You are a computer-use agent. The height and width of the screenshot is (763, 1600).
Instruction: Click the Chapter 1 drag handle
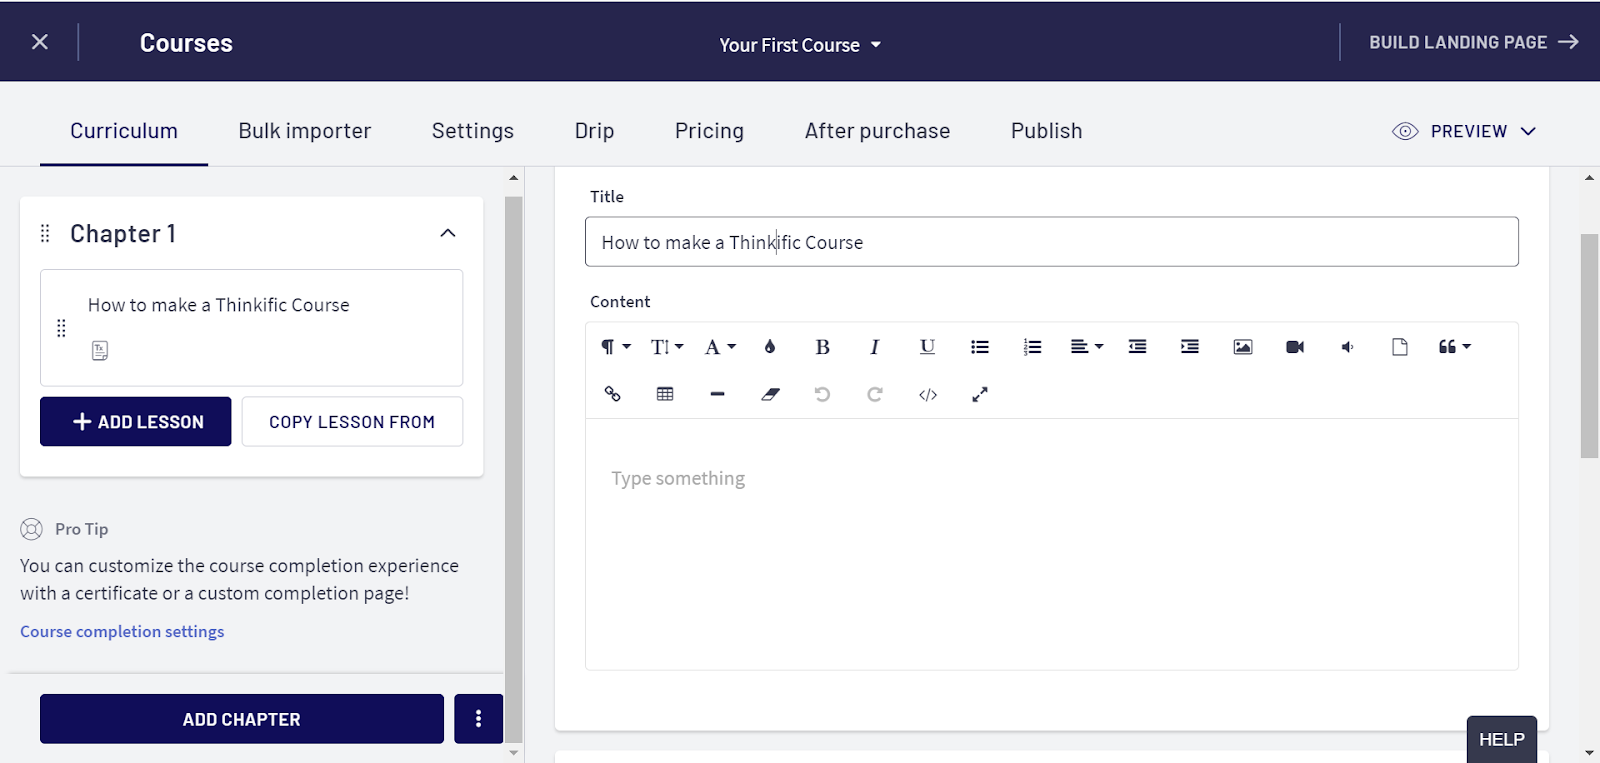(x=45, y=233)
